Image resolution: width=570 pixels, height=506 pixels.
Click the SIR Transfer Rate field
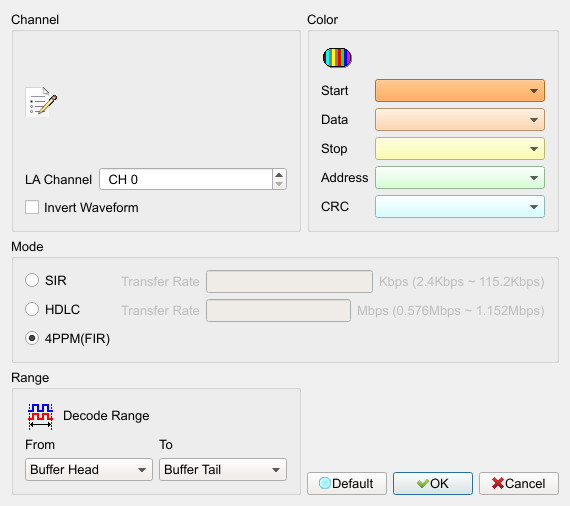[x=289, y=281]
